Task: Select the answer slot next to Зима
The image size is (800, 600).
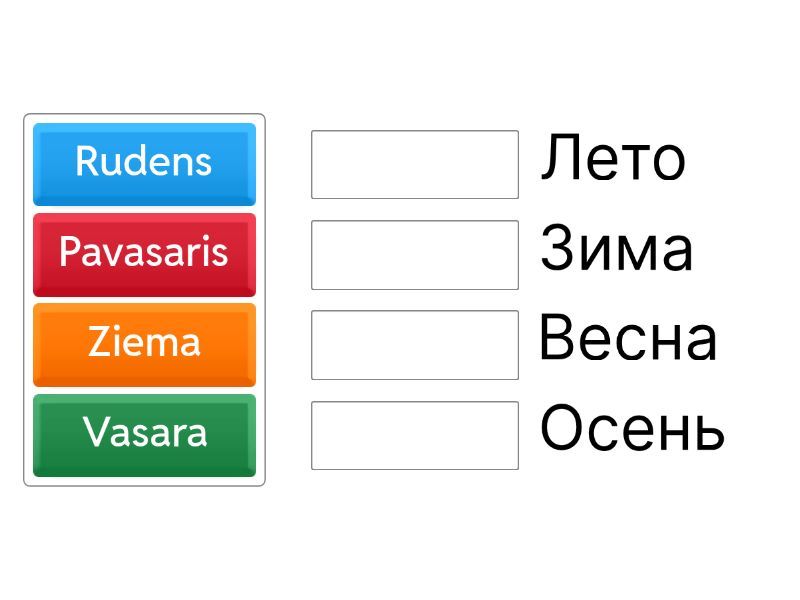Action: 414,254
